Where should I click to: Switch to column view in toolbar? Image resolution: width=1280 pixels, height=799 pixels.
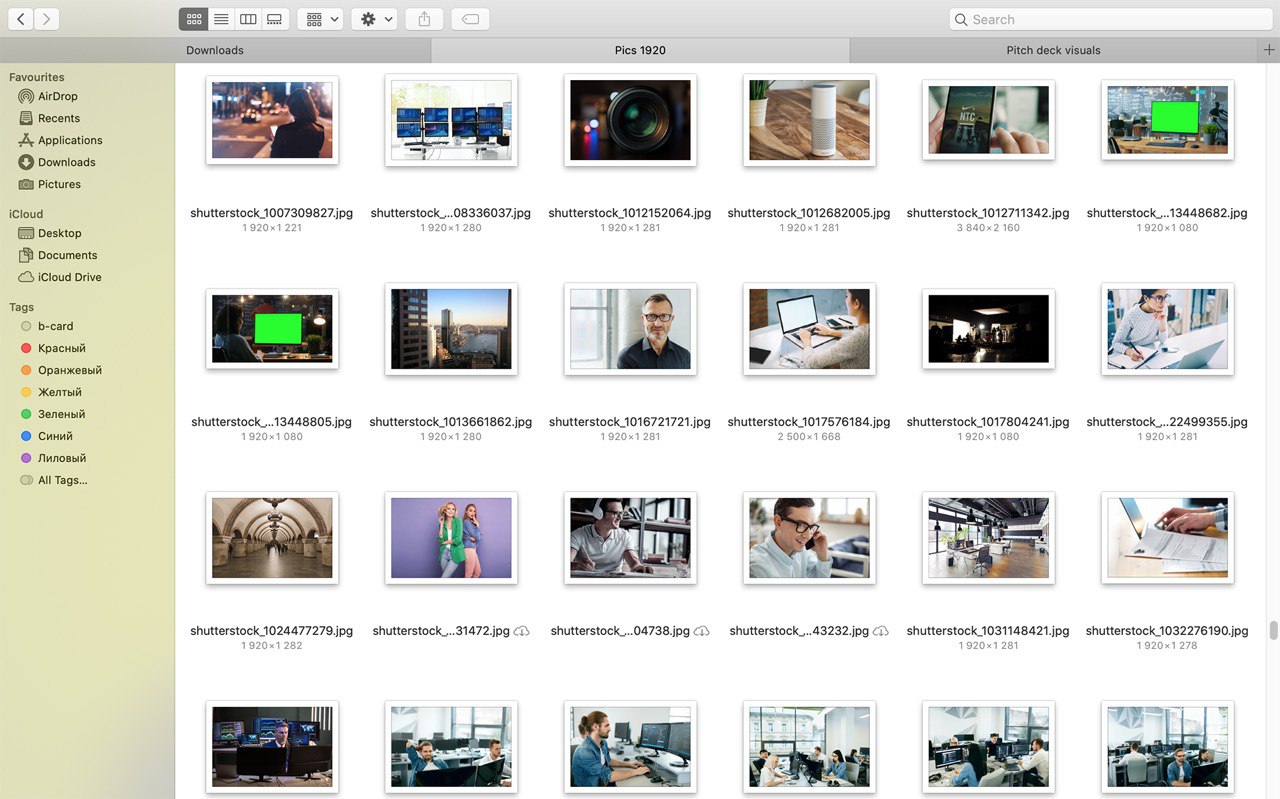[248, 19]
